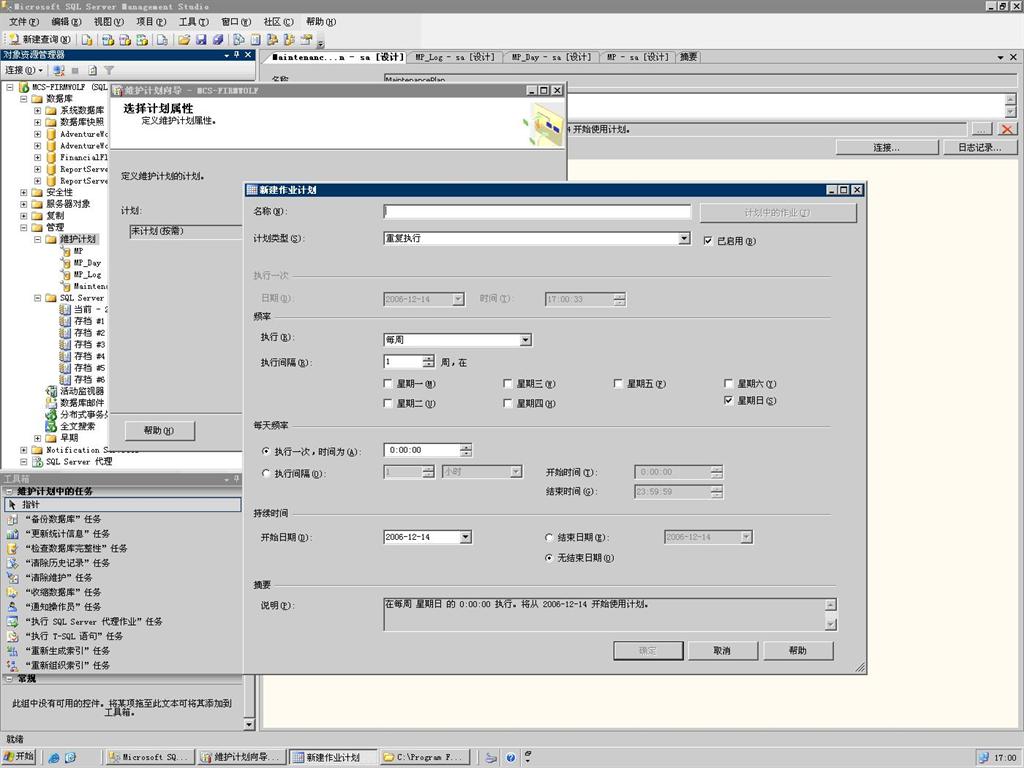Click 取消 button in 新建作业计划 dialog
Image resolution: width=1024 pixels, height=768 pixels.
722,650
